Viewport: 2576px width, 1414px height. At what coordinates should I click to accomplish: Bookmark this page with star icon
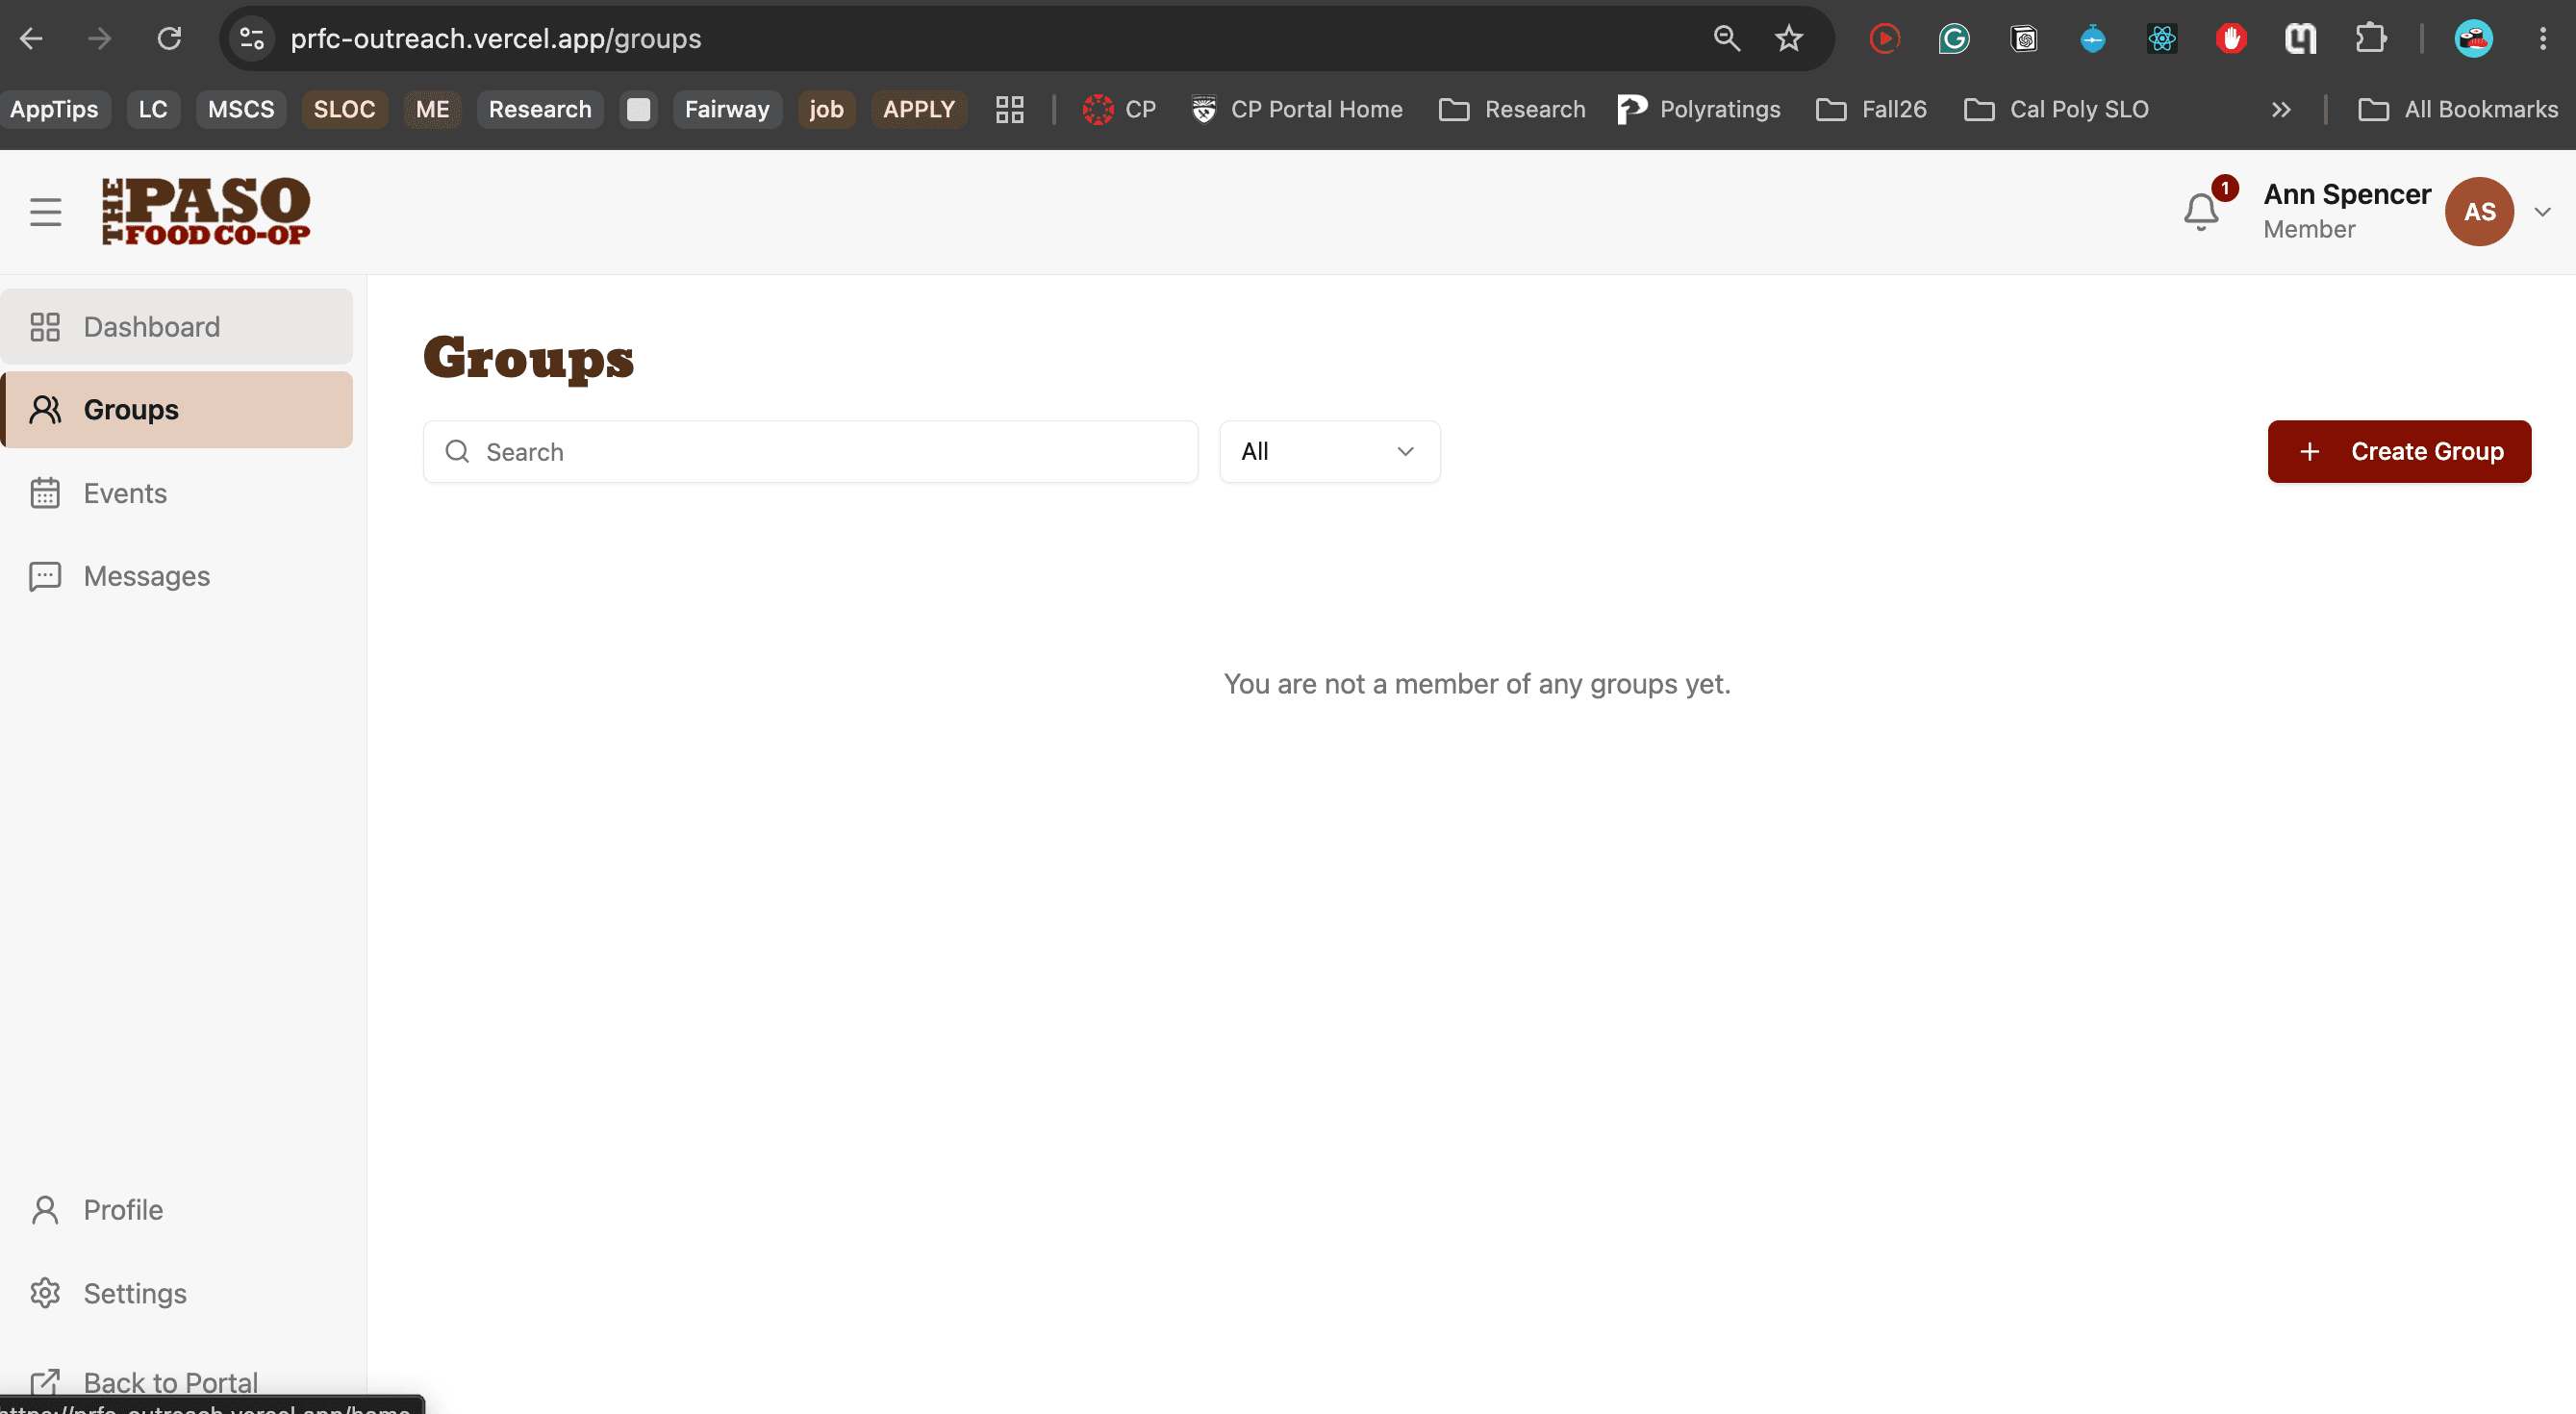1789,39
